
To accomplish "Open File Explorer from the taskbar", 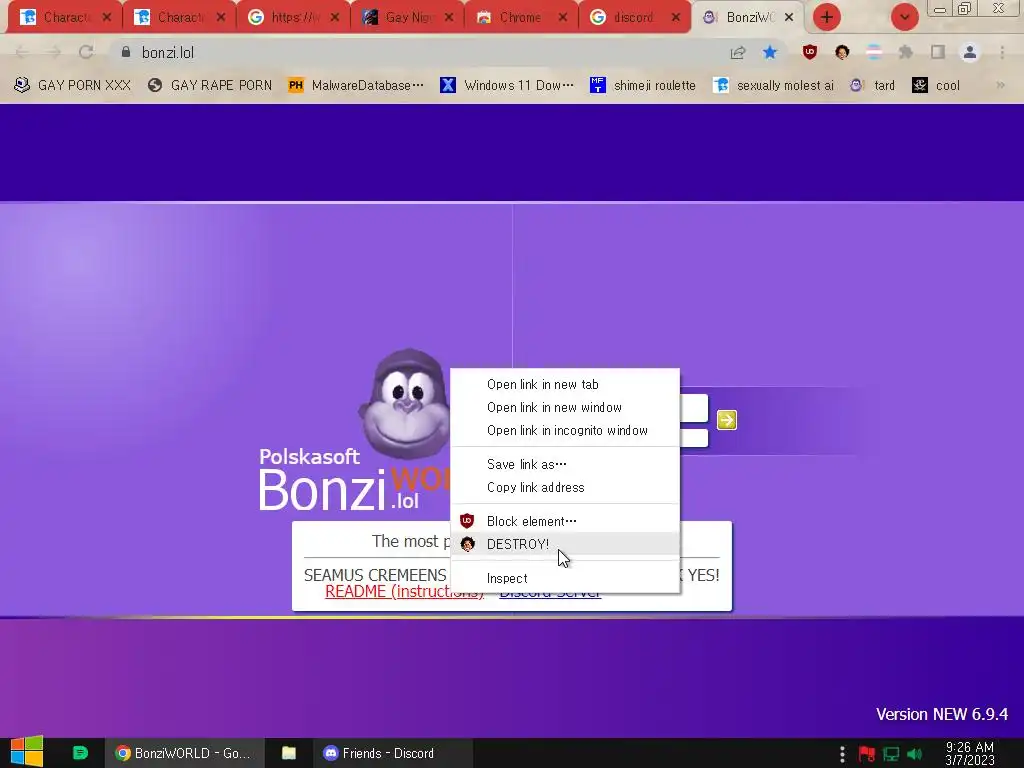I will pos(289,753).
